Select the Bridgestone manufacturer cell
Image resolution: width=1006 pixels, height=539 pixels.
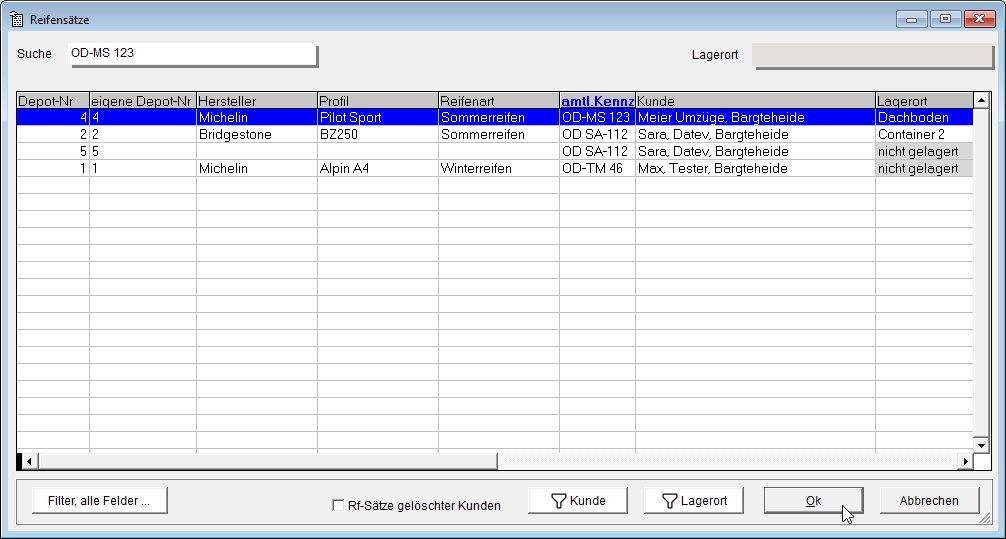[257, 135]
